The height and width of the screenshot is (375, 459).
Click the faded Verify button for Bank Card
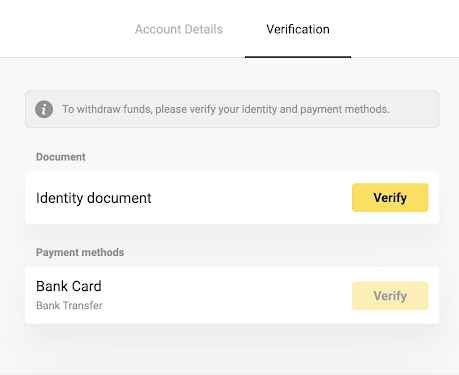tap(390, 296)
